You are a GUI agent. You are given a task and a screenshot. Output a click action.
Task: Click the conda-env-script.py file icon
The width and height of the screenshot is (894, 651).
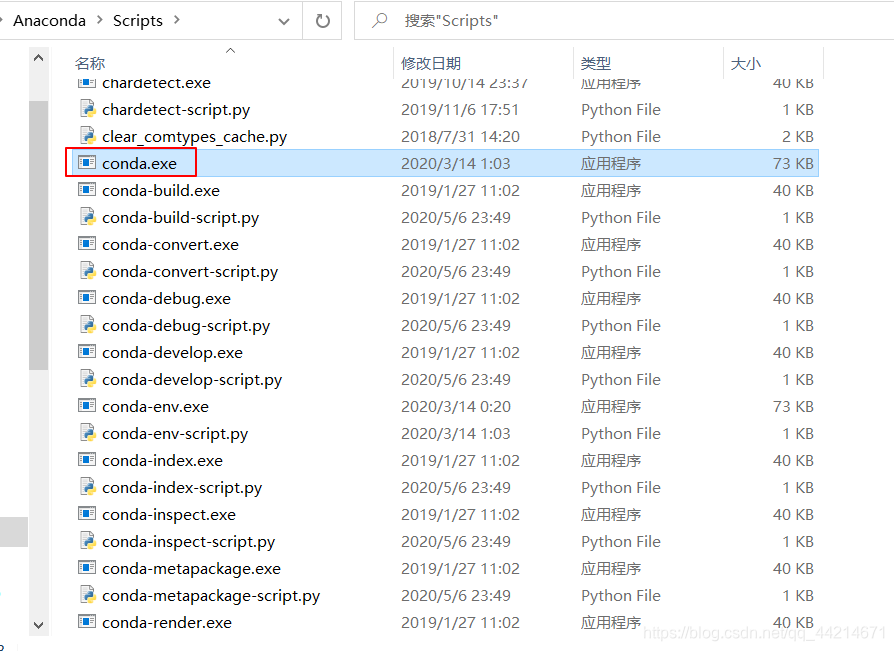tap(87, 433)
